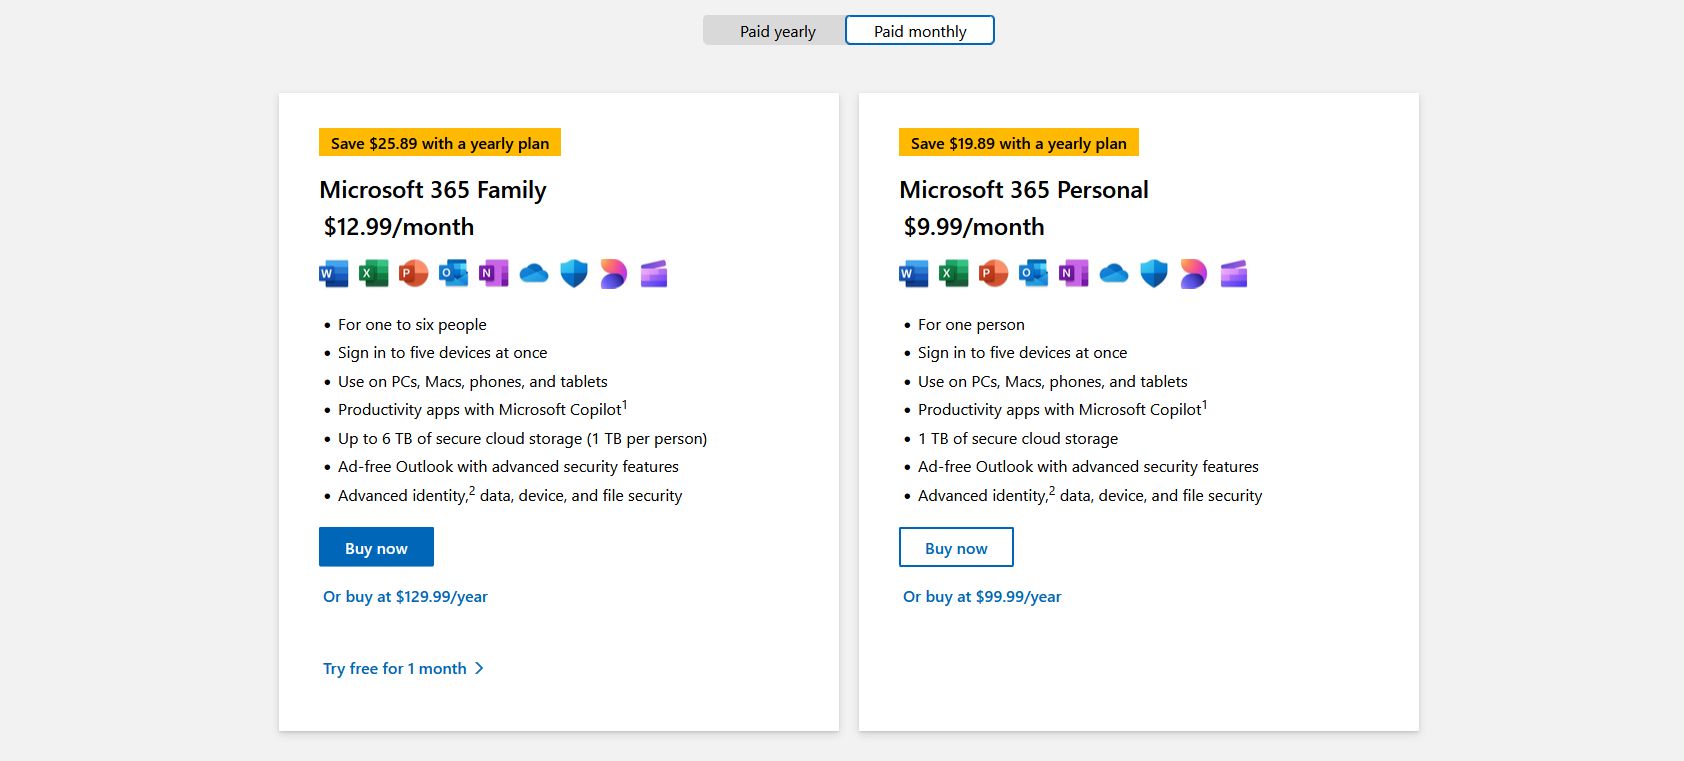Expand the chevron beside Try free link
Viewport: 1684px width, 761px height.
[479, 669]
